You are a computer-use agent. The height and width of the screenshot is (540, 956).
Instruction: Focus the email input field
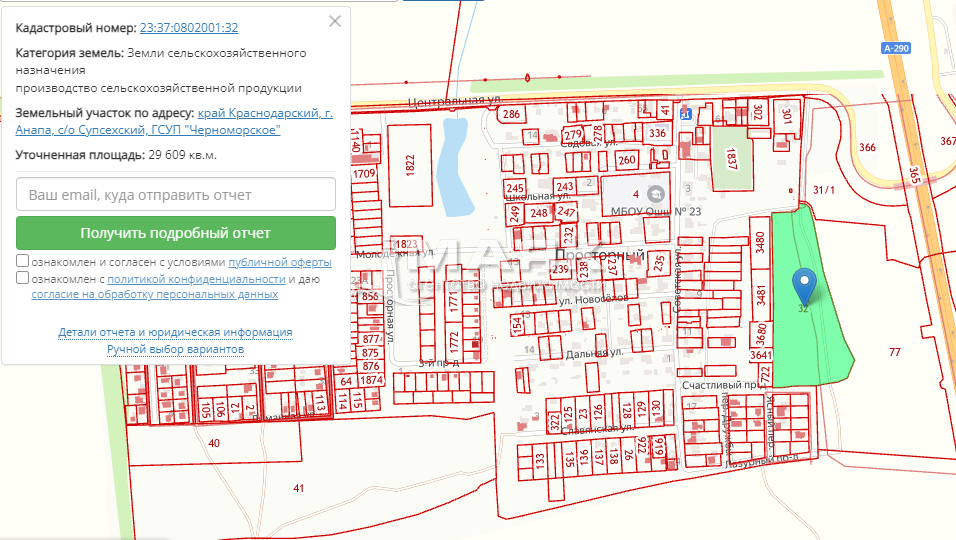[176, 194]
